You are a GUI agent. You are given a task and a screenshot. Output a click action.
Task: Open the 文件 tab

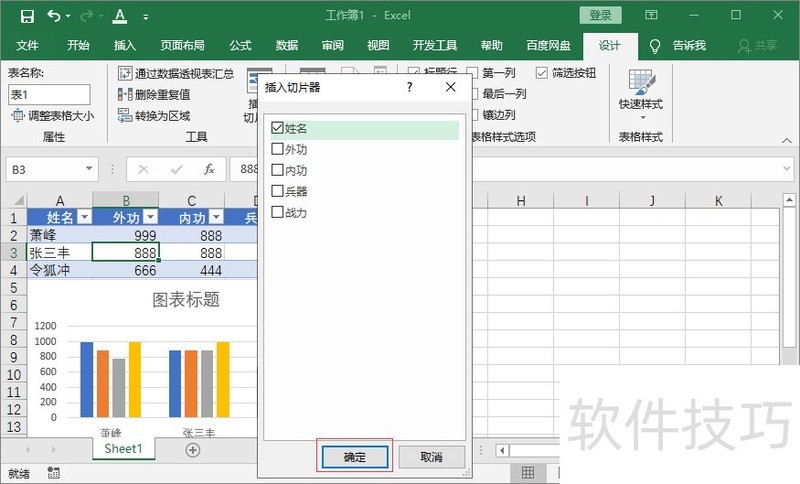tap(27, 45)
